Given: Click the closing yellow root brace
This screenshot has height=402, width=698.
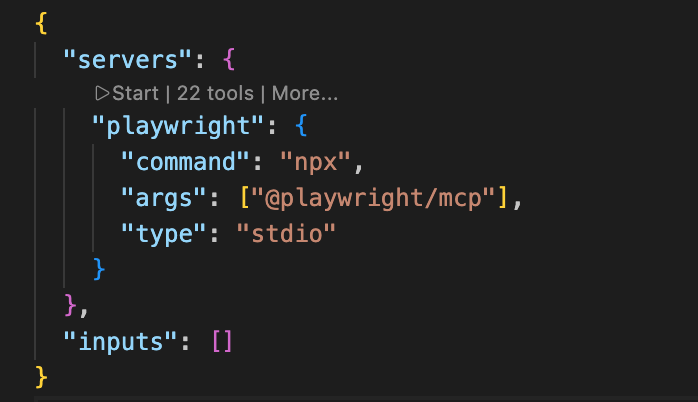Looking at the screenshot, I should click(x=41, y=377).
